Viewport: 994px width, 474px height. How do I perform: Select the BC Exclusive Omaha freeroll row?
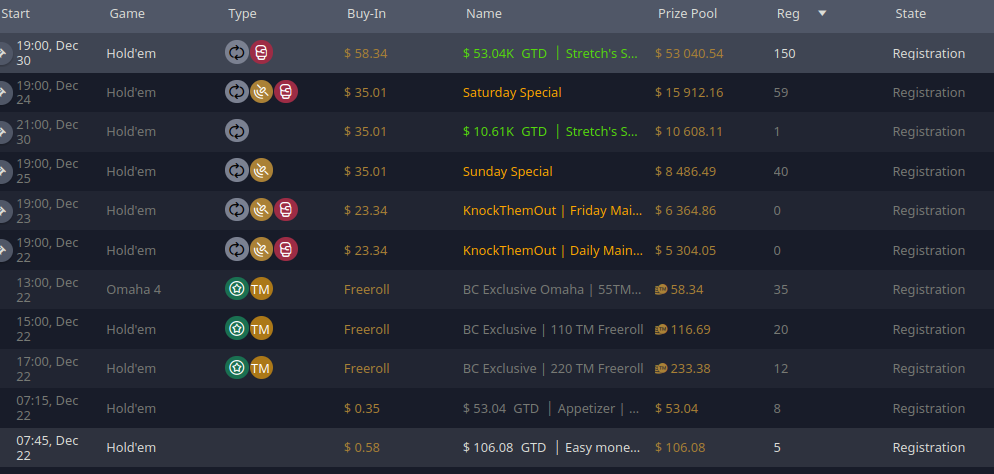(497, 290)
